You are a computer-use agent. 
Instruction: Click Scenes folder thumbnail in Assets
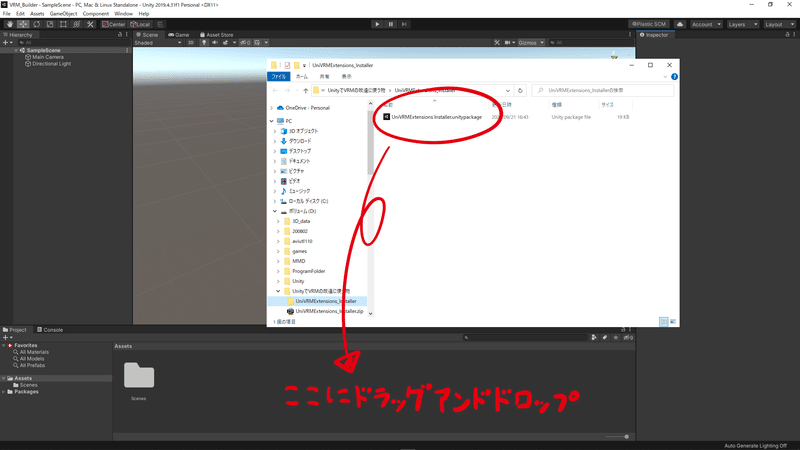pos(139,376)
